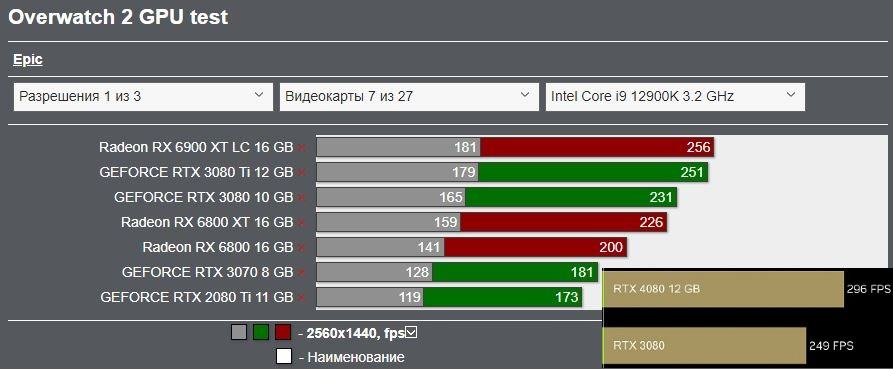Click the Radeon RX 6800 16 GB label
This screenshot has height=369, width=893.
coord(218,248)
